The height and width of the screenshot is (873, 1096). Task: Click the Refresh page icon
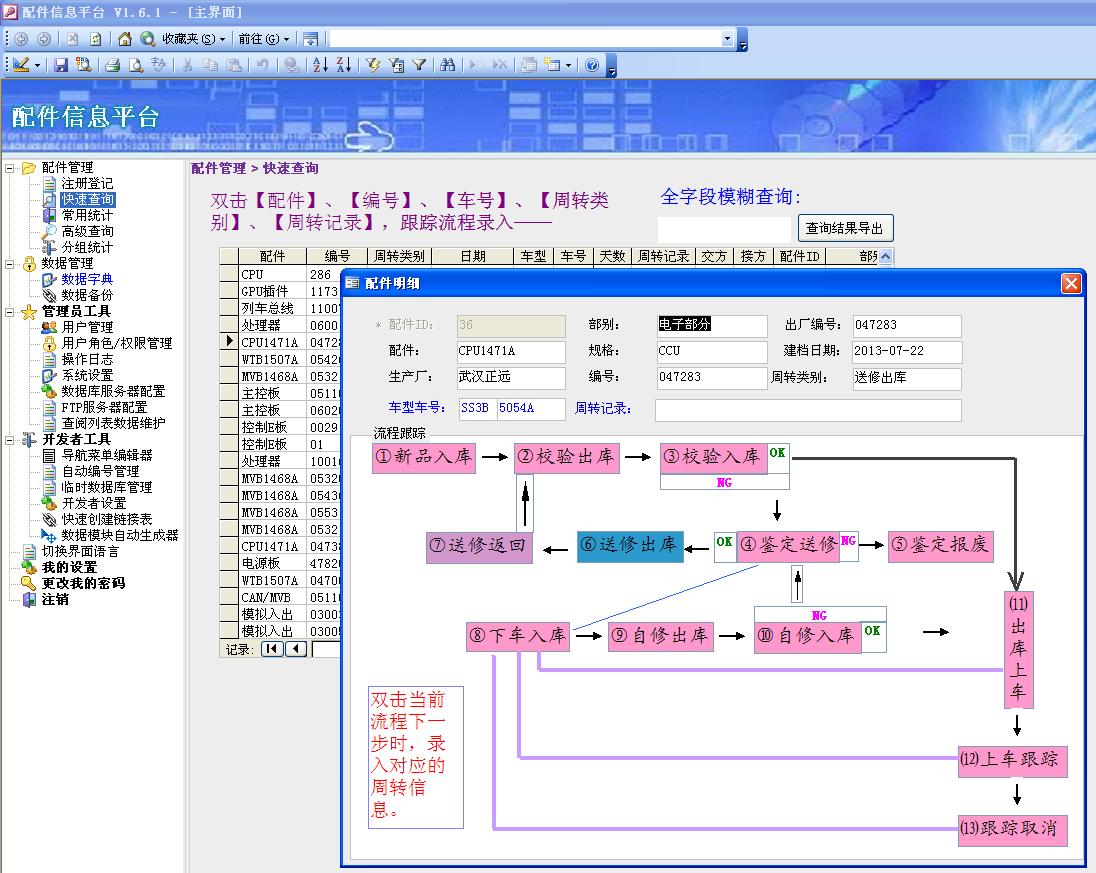click(96, 39)
